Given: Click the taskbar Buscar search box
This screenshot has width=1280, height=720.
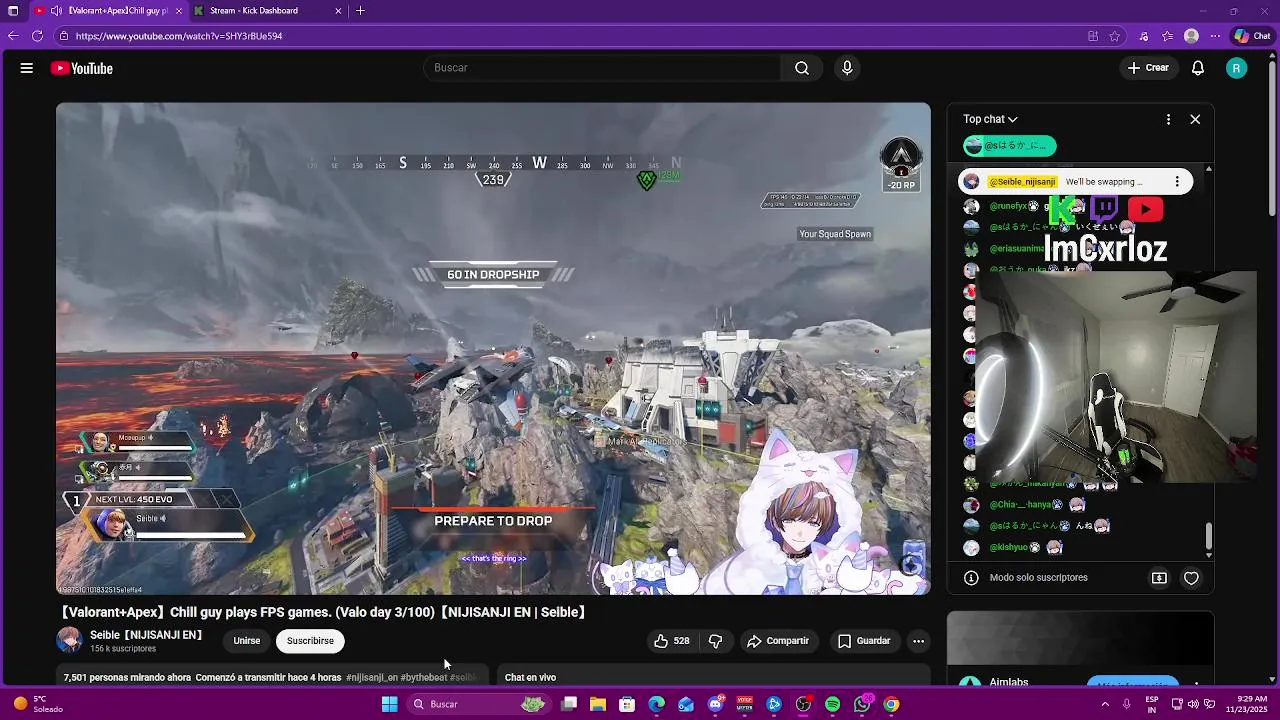Looking at the screenshot, I should [481, 704].
